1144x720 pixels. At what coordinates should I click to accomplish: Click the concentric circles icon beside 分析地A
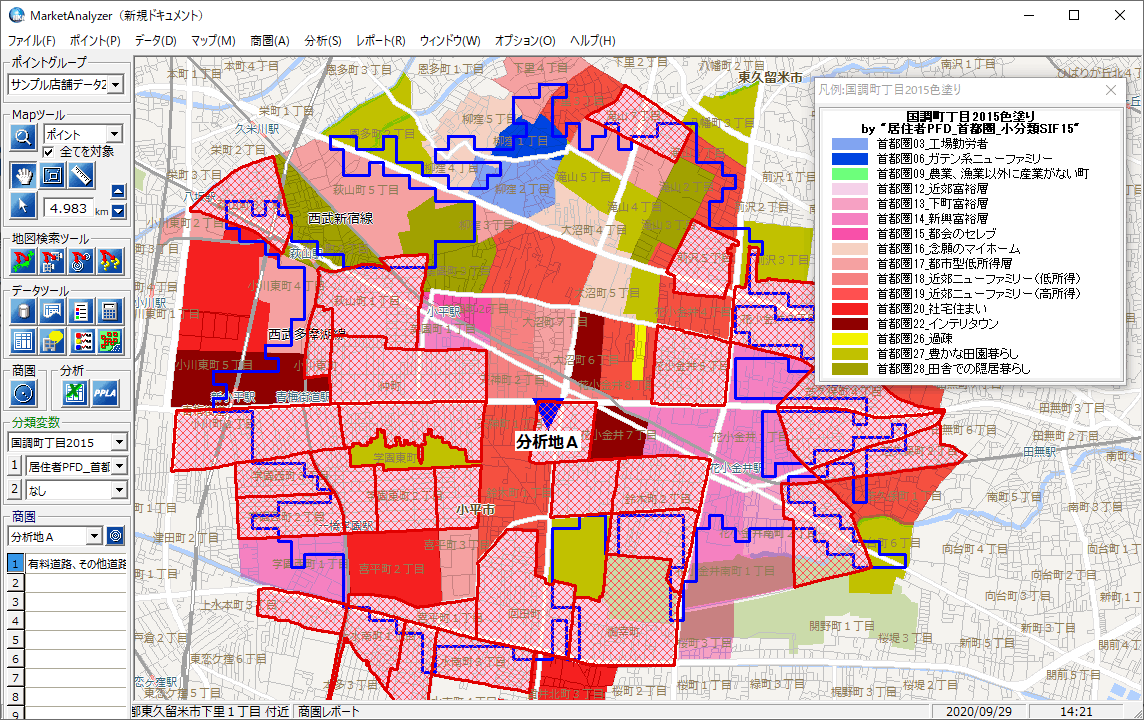115,536
